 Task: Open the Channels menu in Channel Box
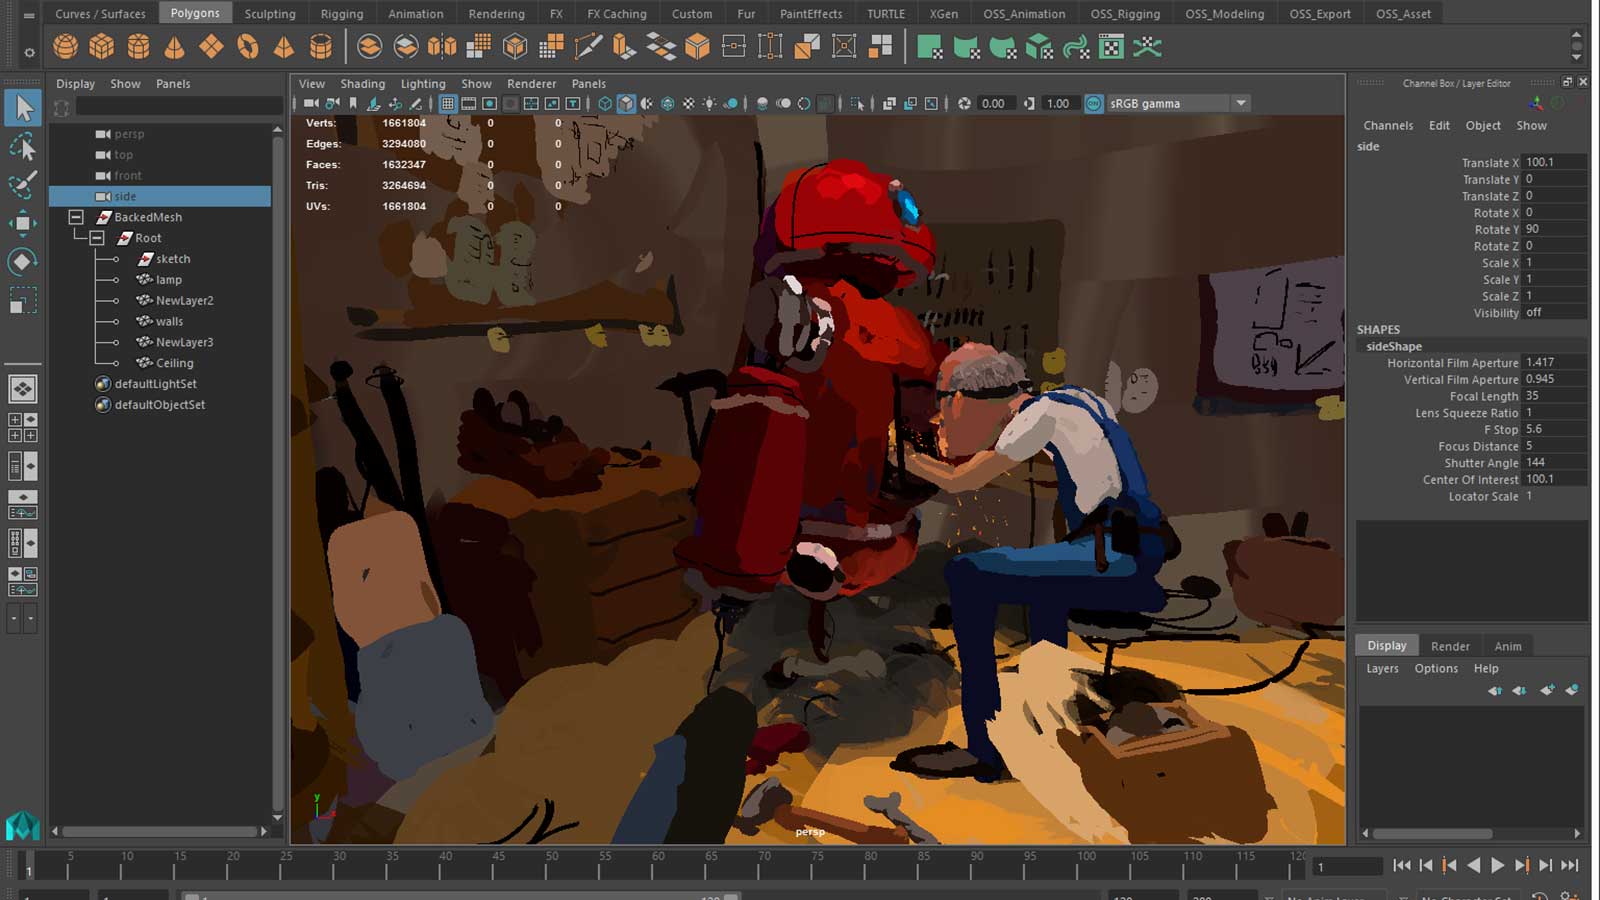(1388, 126)
